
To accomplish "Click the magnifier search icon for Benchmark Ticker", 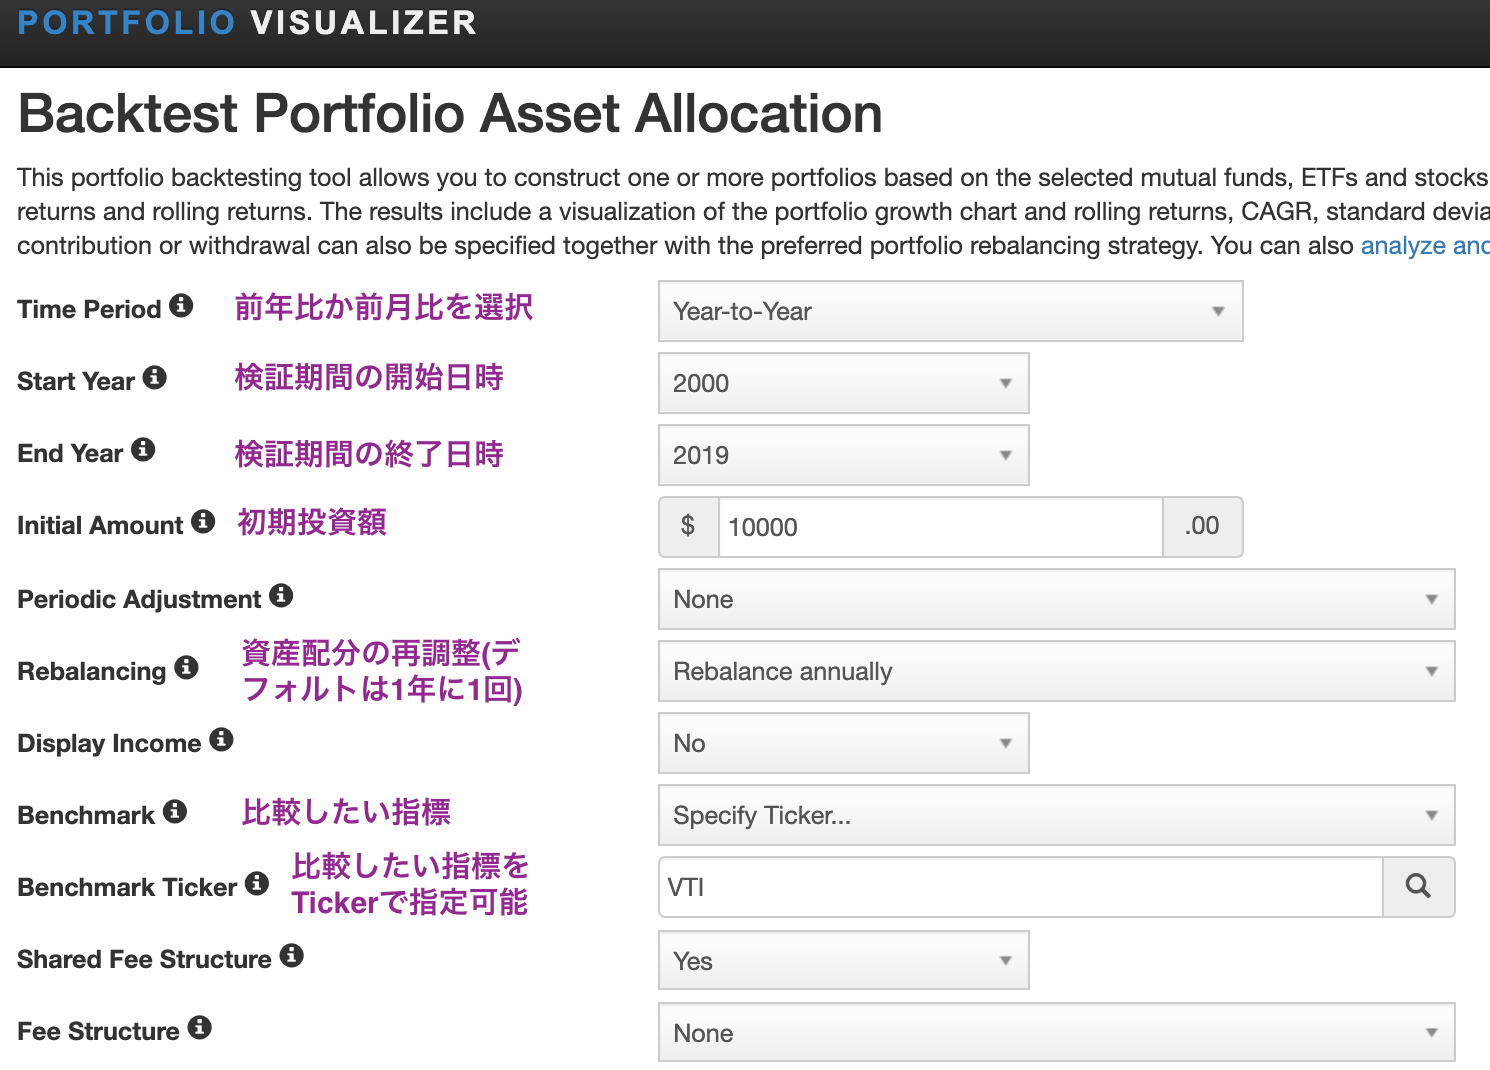I will tap(1418, 887).
